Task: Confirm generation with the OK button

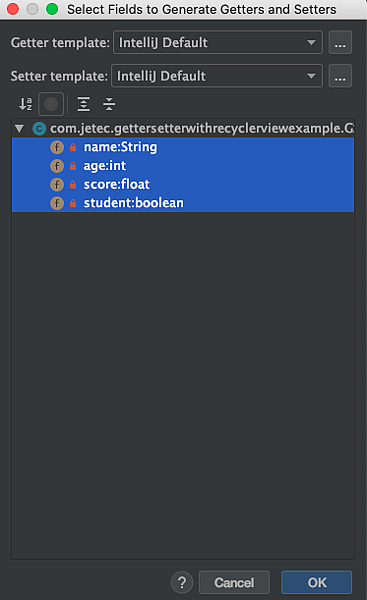Action: click(x=317, y=582)
